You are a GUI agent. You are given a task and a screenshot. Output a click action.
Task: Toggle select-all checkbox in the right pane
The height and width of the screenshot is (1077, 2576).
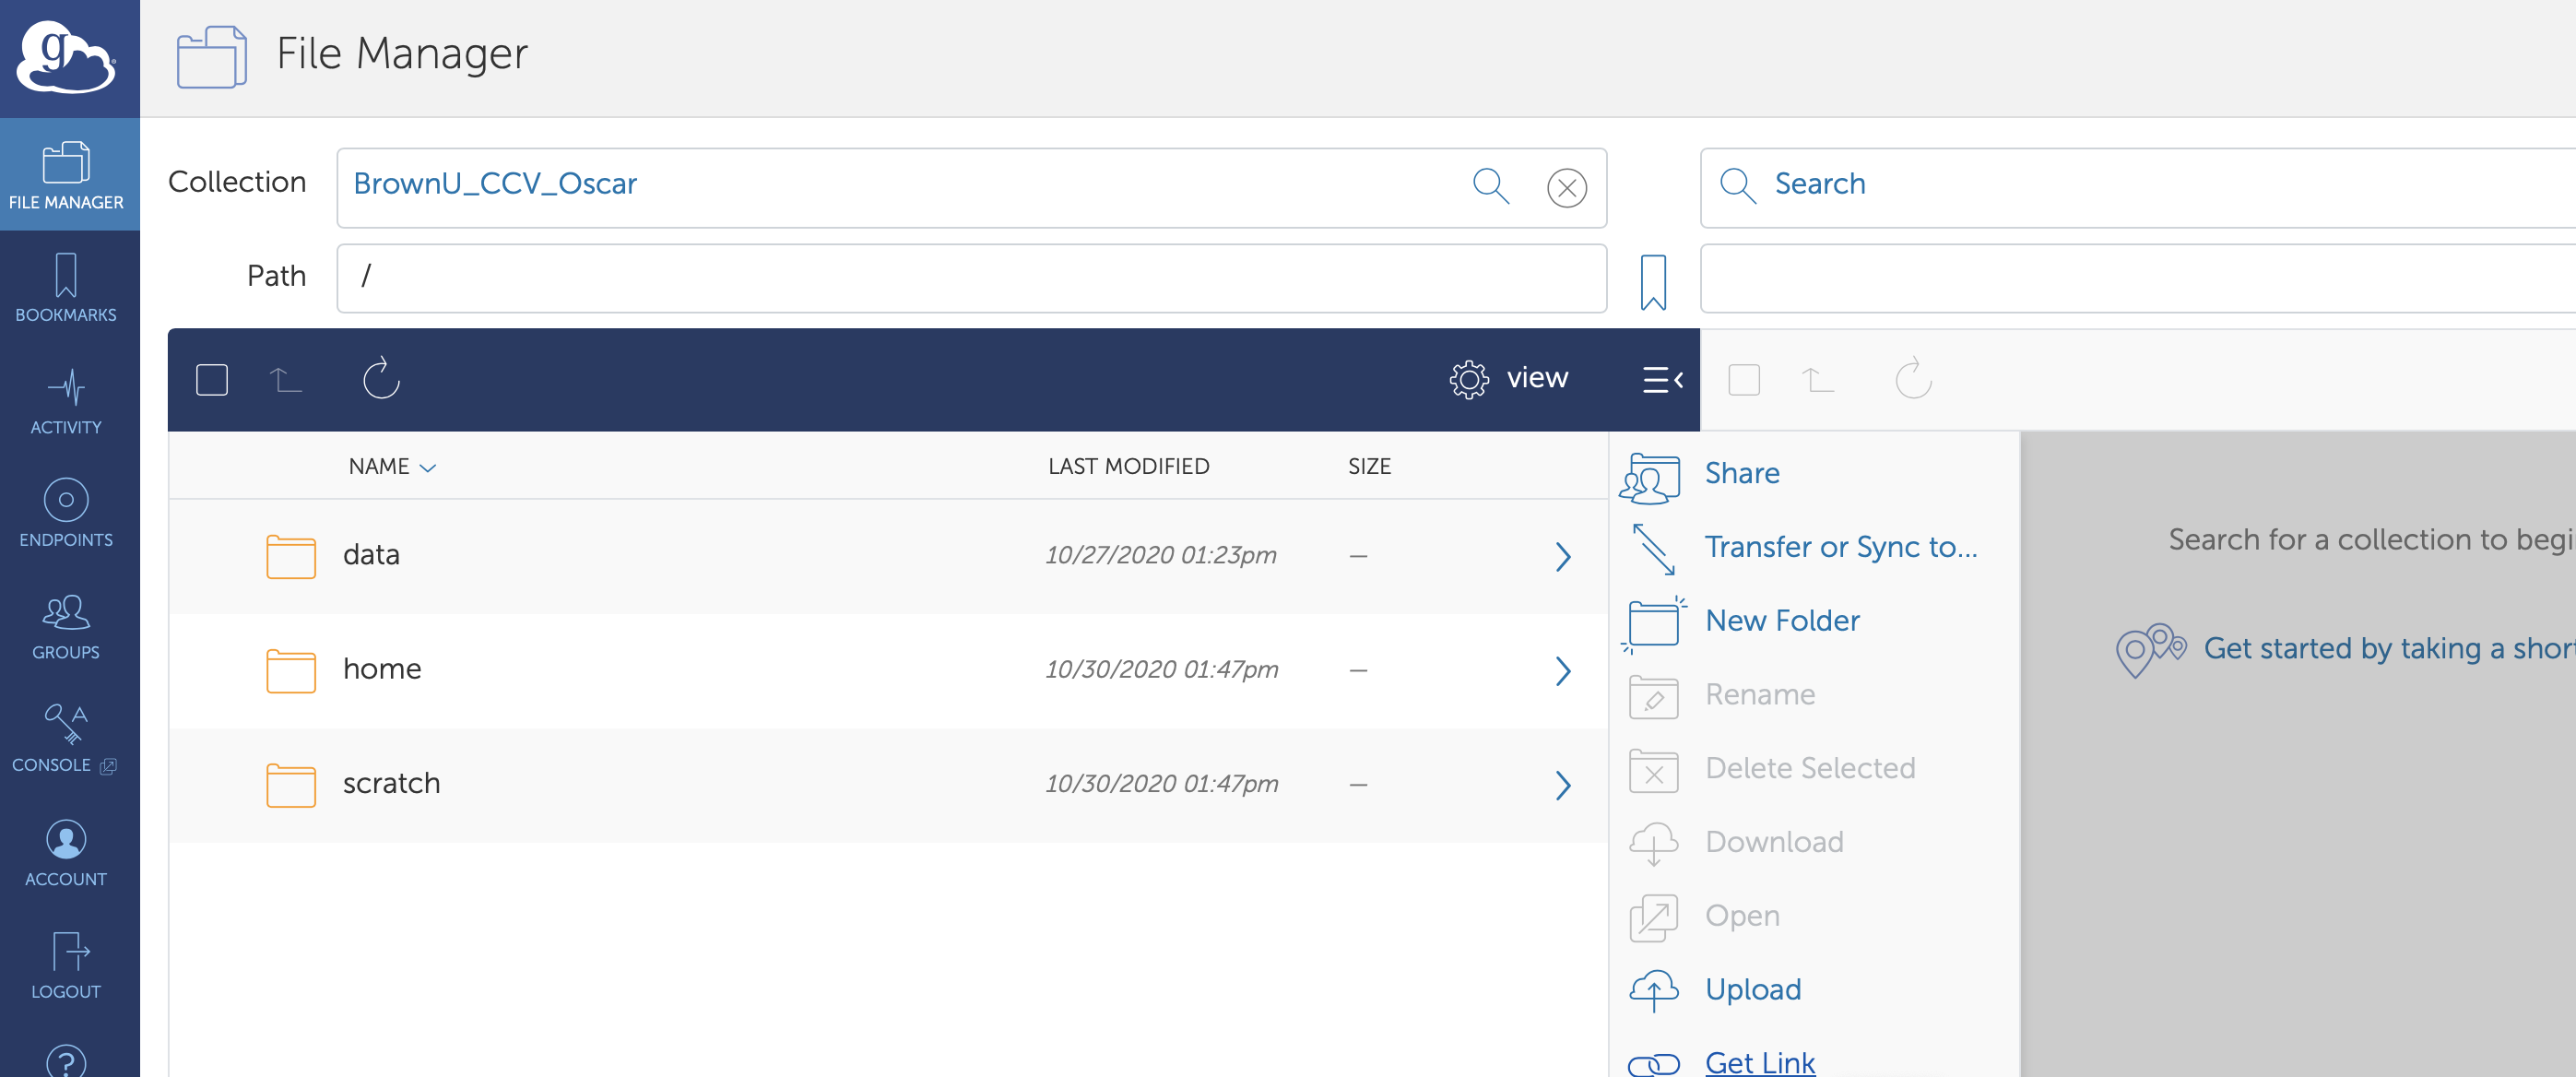point(1744,380)
